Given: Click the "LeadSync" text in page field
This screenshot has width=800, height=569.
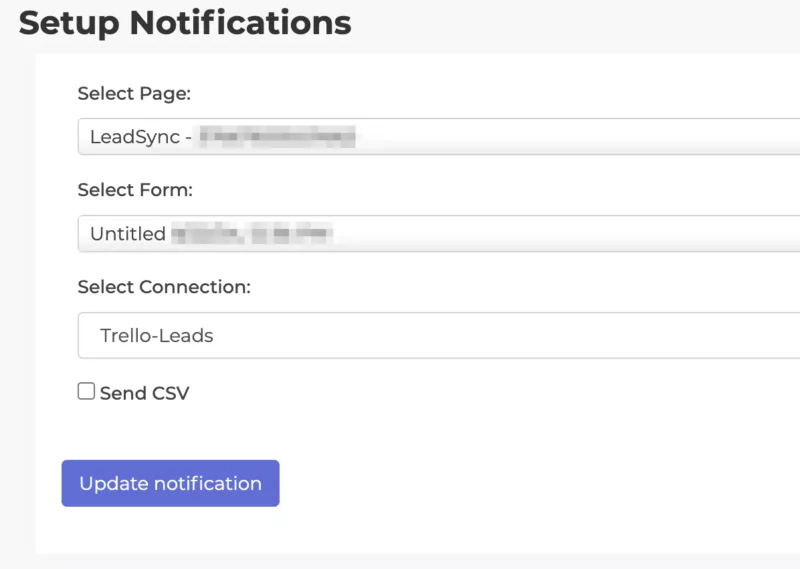Looking at the screenshot, I should 129,137.
